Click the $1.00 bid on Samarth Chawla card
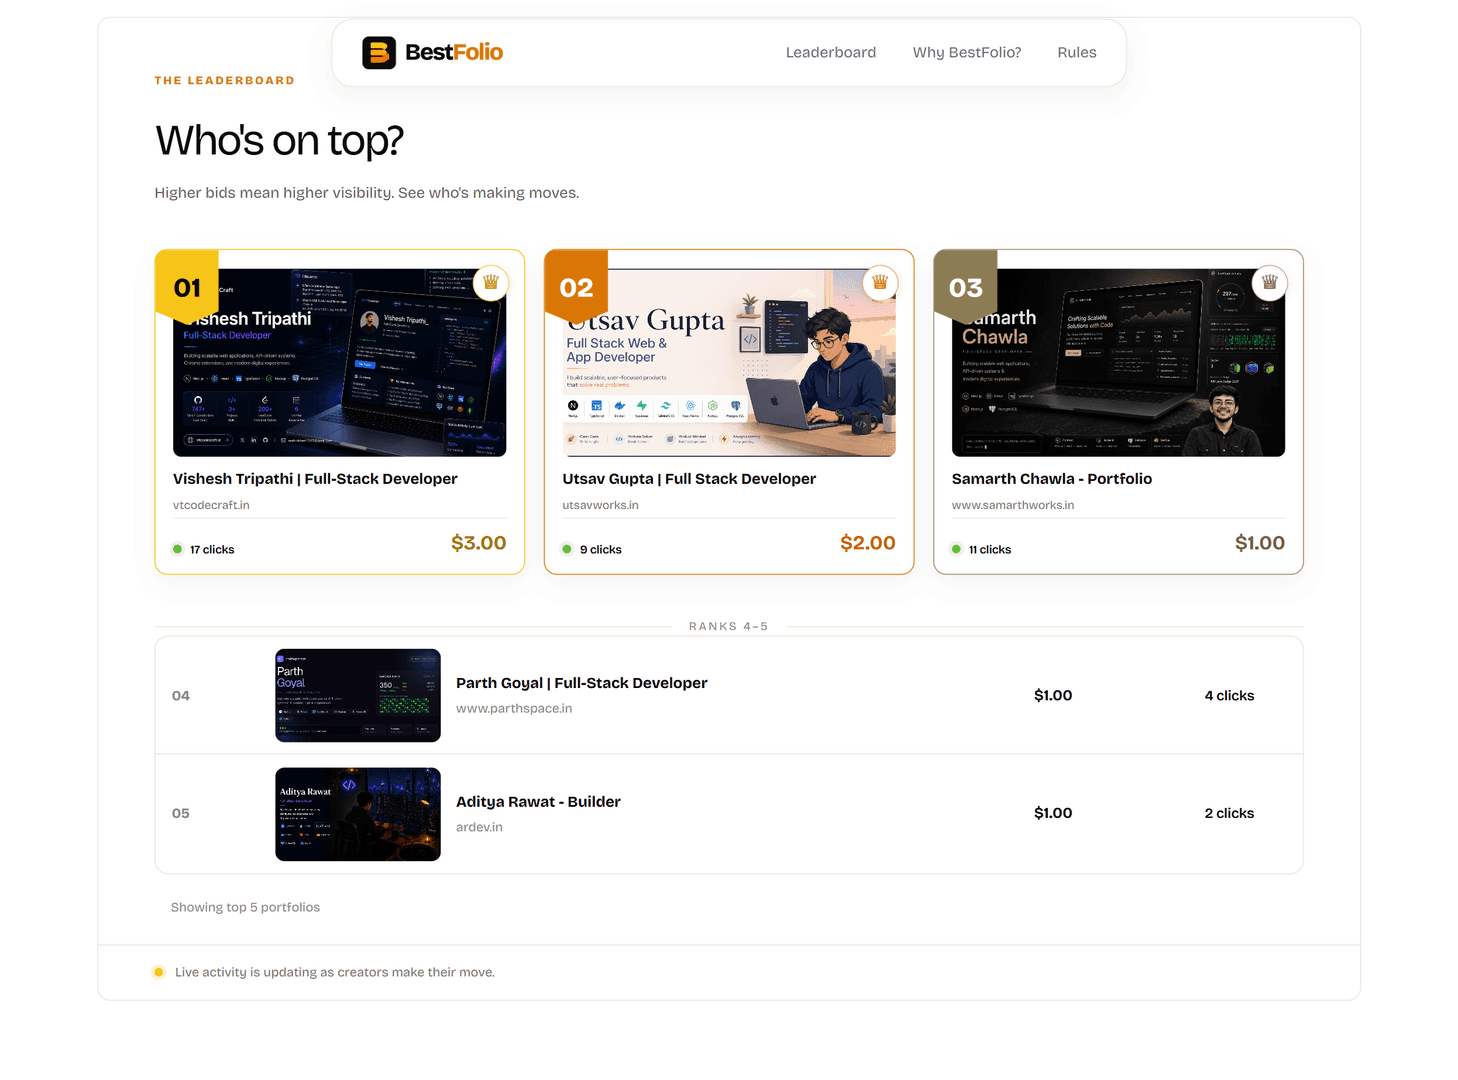 1260,543
